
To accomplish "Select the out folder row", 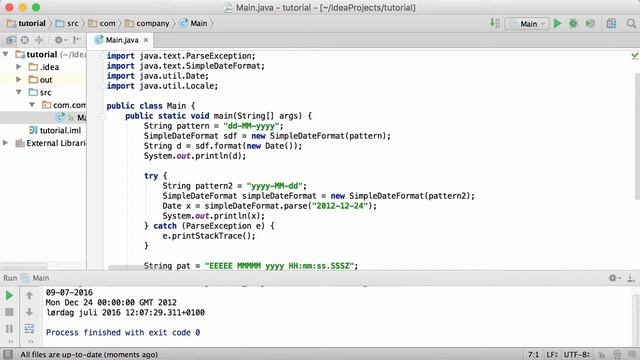I will pos(43,80).
